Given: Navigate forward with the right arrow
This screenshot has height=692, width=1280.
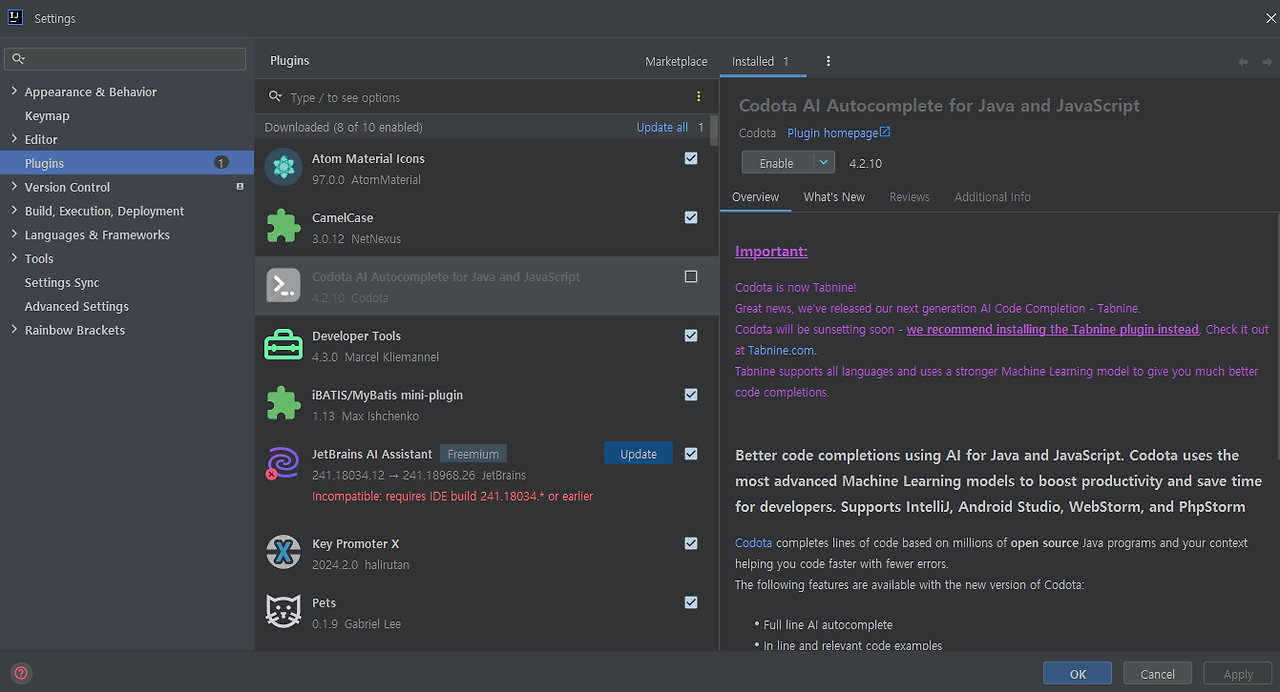Looking at the screenshot, I should pyautogui.click(x=1266, y=62).
